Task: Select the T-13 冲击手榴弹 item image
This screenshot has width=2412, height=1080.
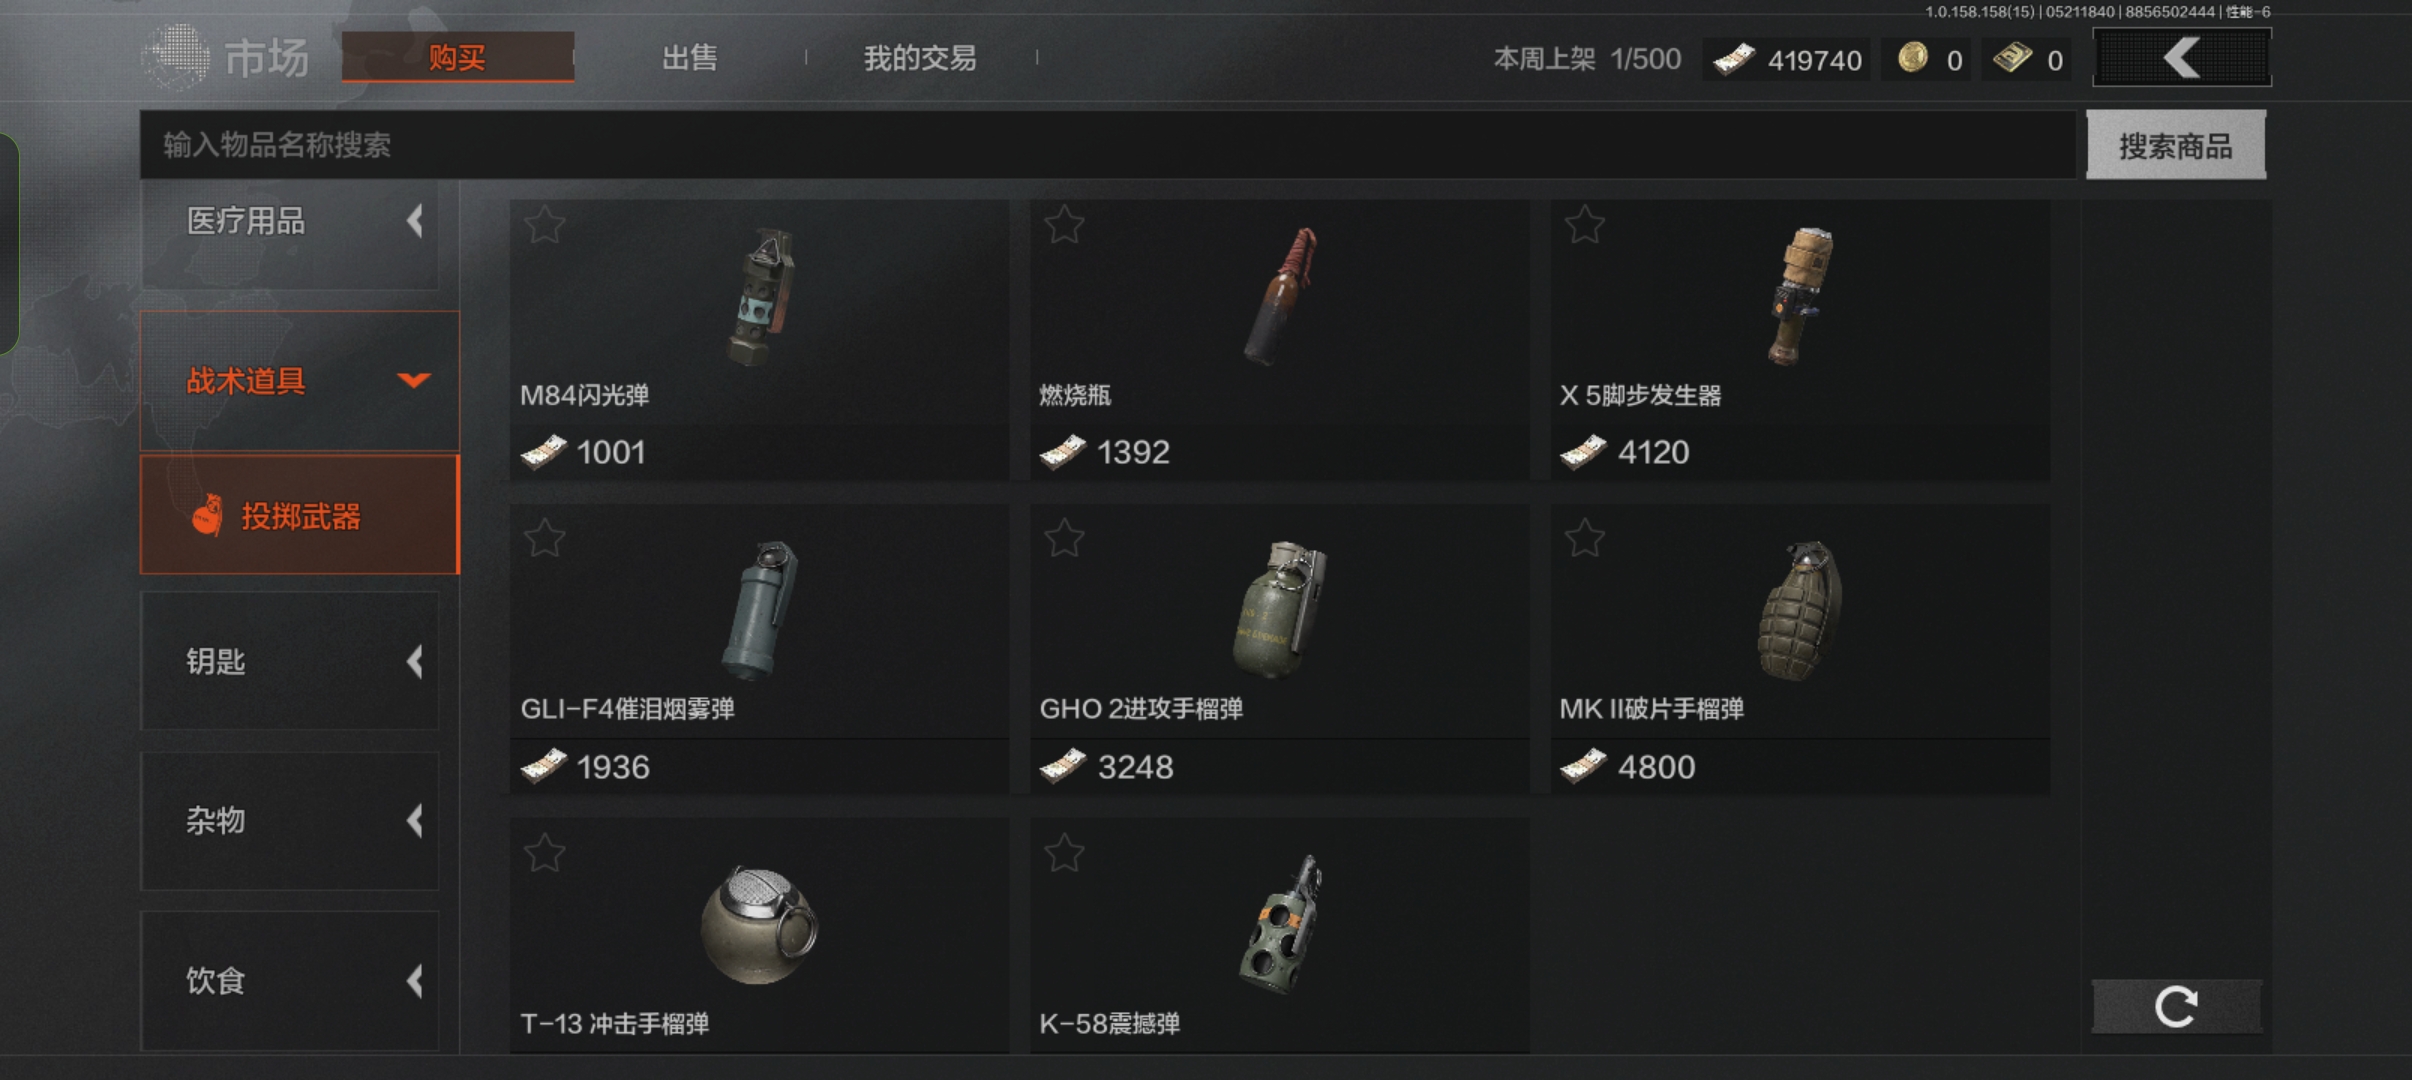Action: [x=760, y=925]
